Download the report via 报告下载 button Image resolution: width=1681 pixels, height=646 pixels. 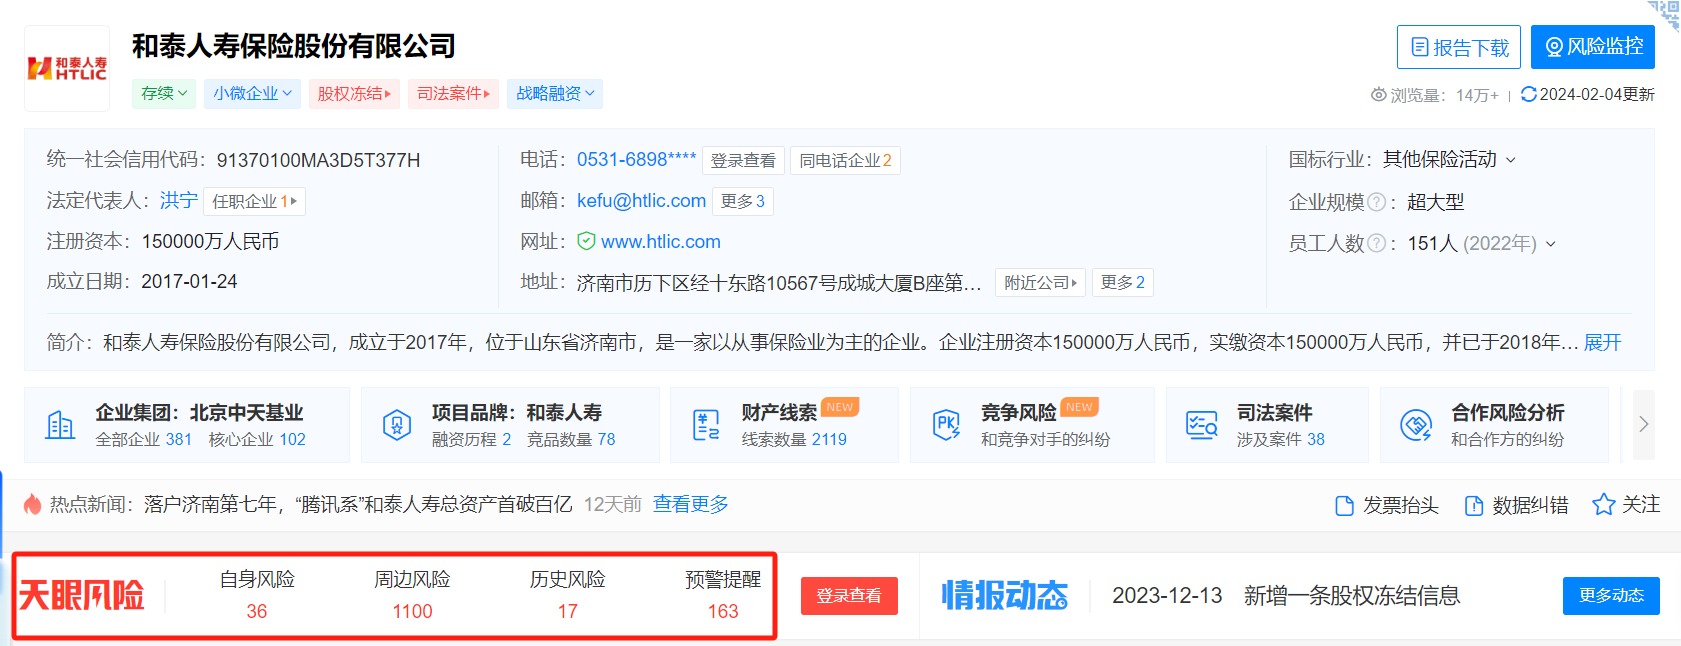click(x=1459, y=47)
